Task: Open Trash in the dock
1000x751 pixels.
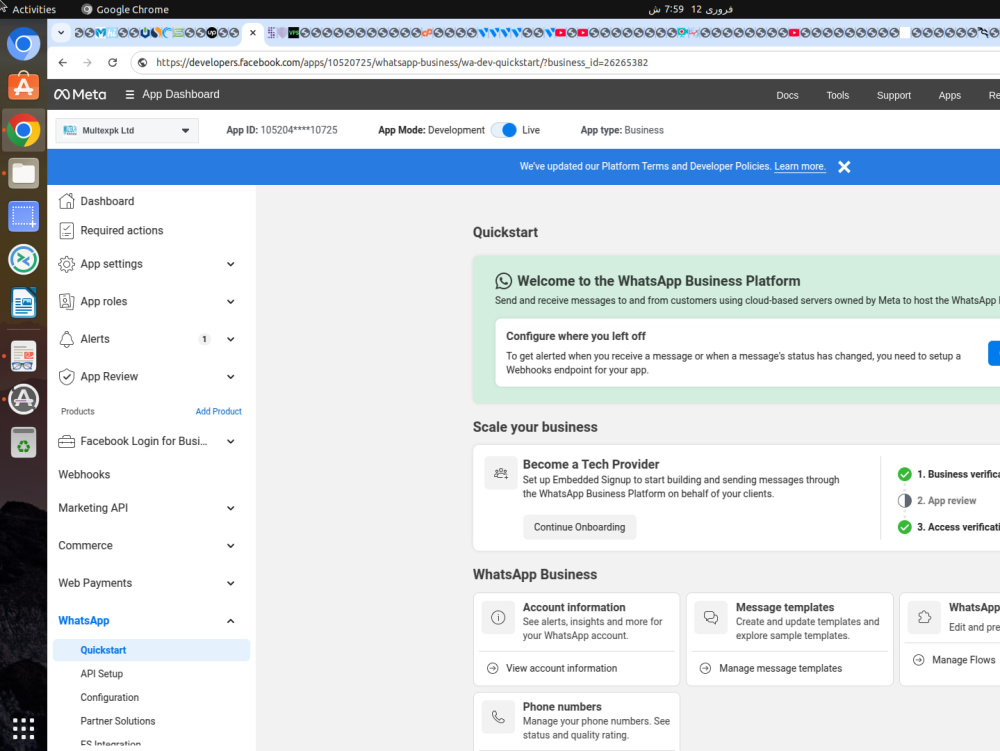Action: (24, 442)
